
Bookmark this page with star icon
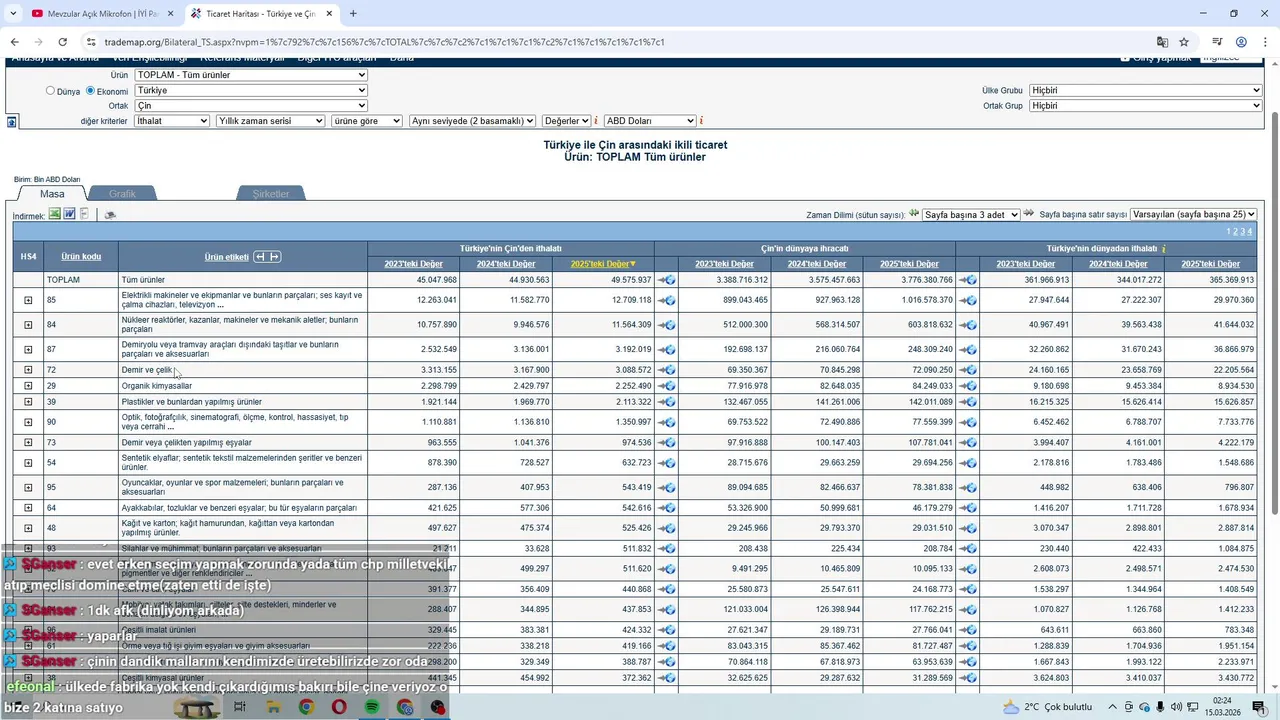[x=1184, y=42]
